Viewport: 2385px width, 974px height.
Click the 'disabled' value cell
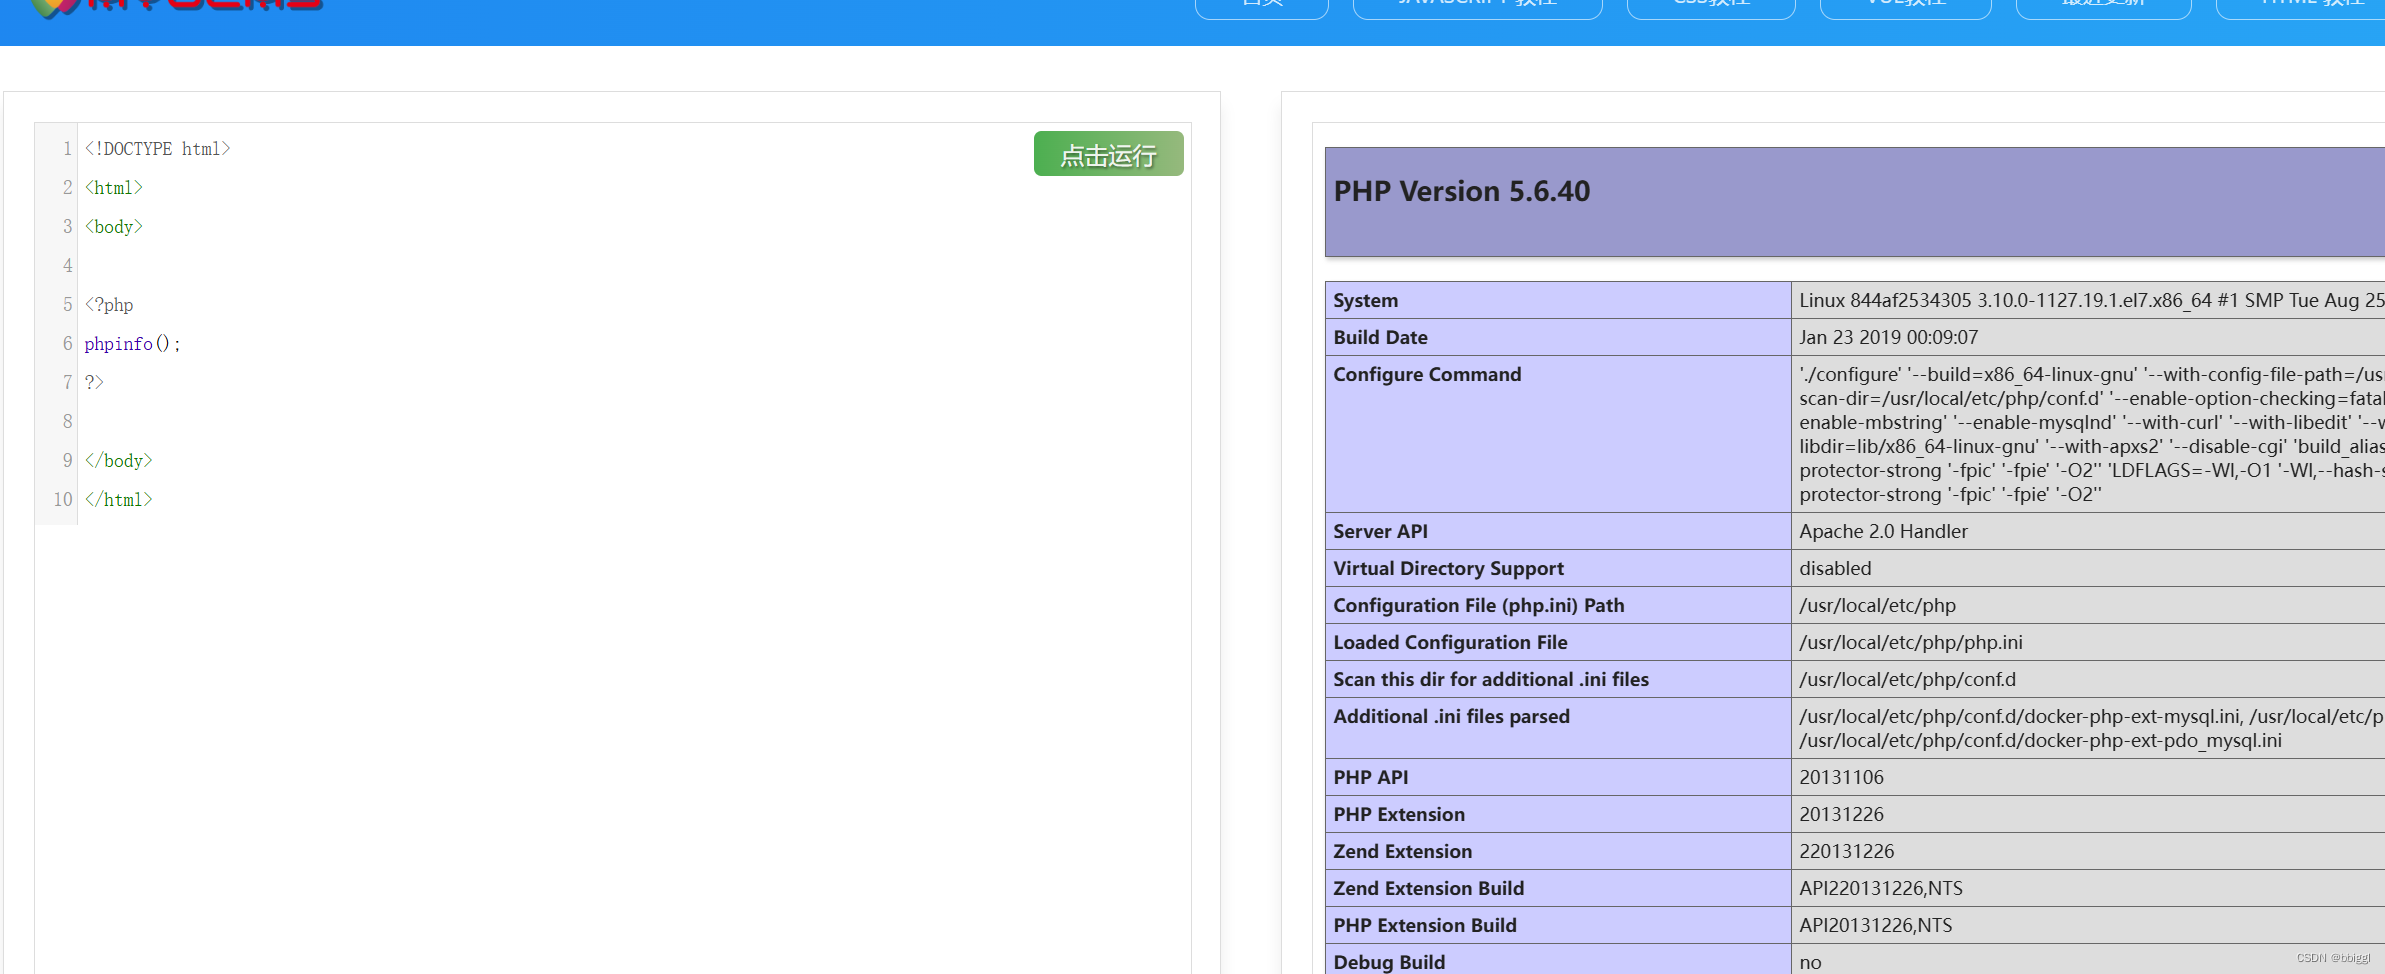tap(1835, 568)
